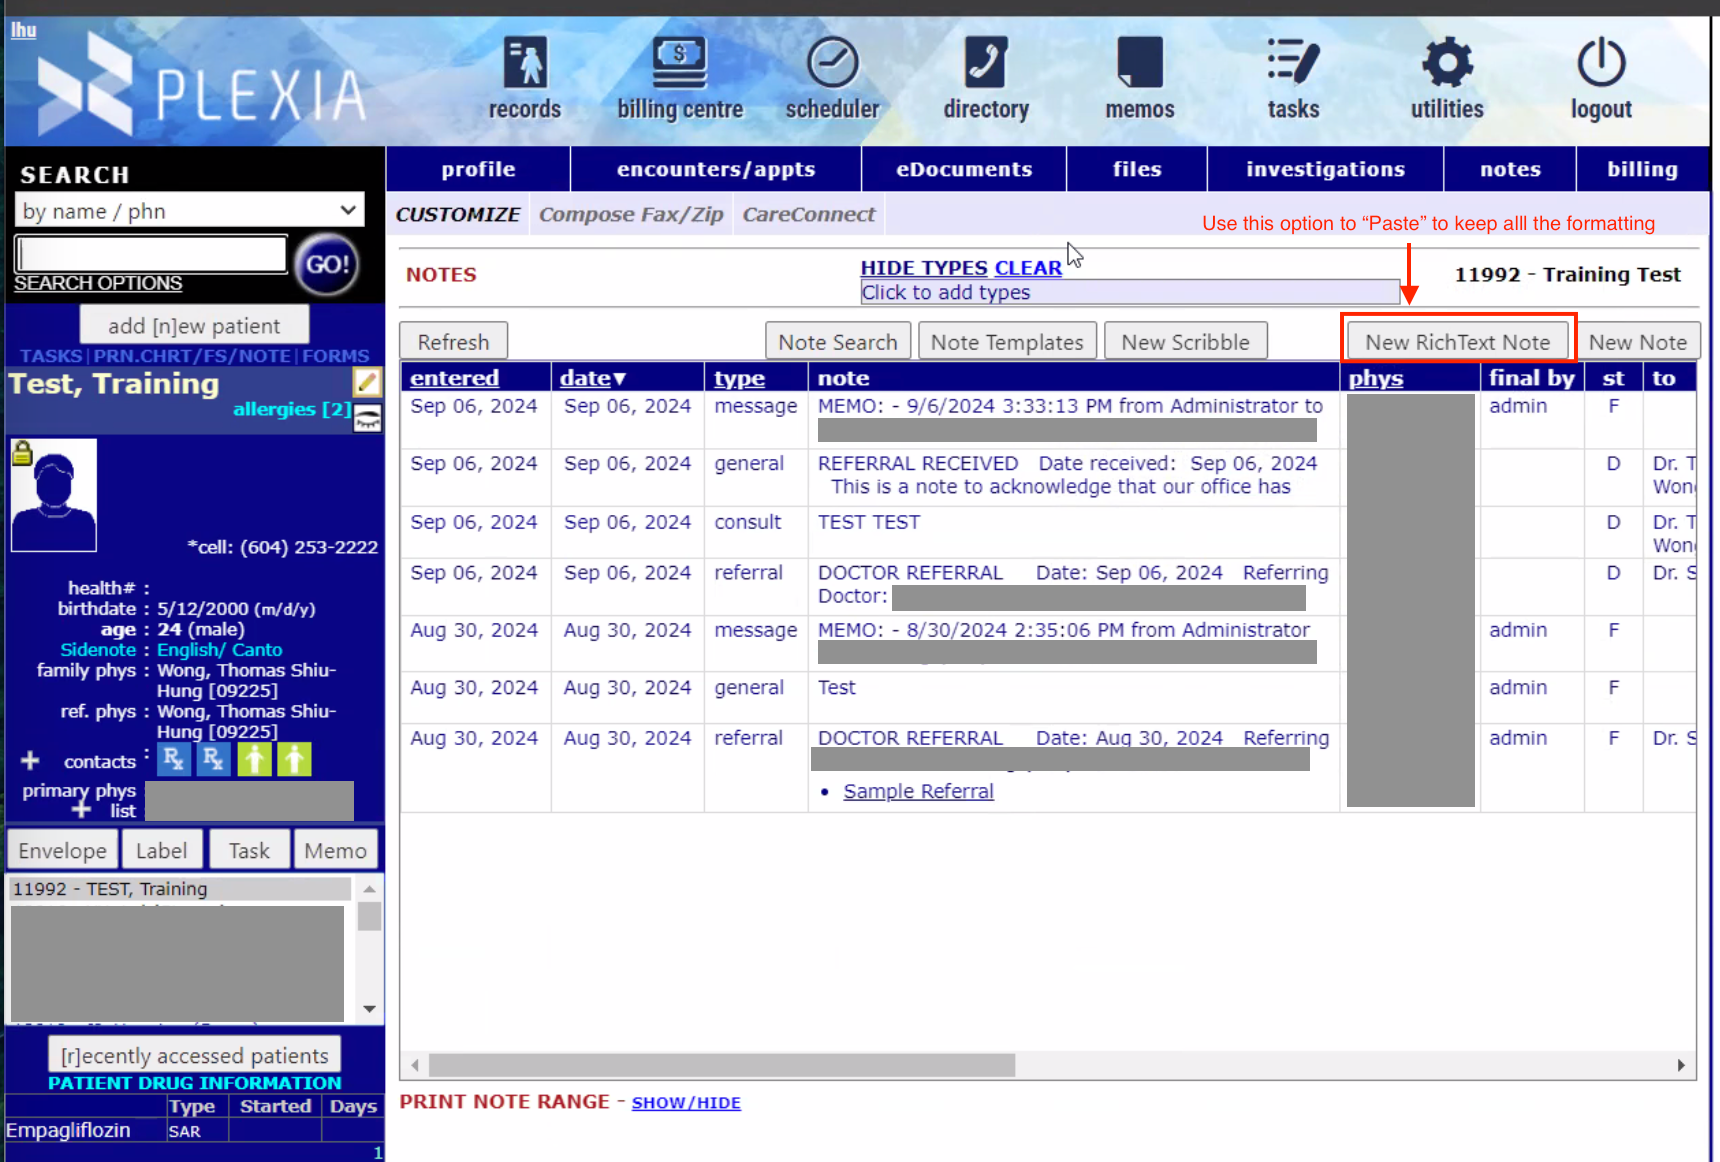Click the second Rx contact icon
Viewport: 1720px width, 1162px height.
(x=213, y=760)
